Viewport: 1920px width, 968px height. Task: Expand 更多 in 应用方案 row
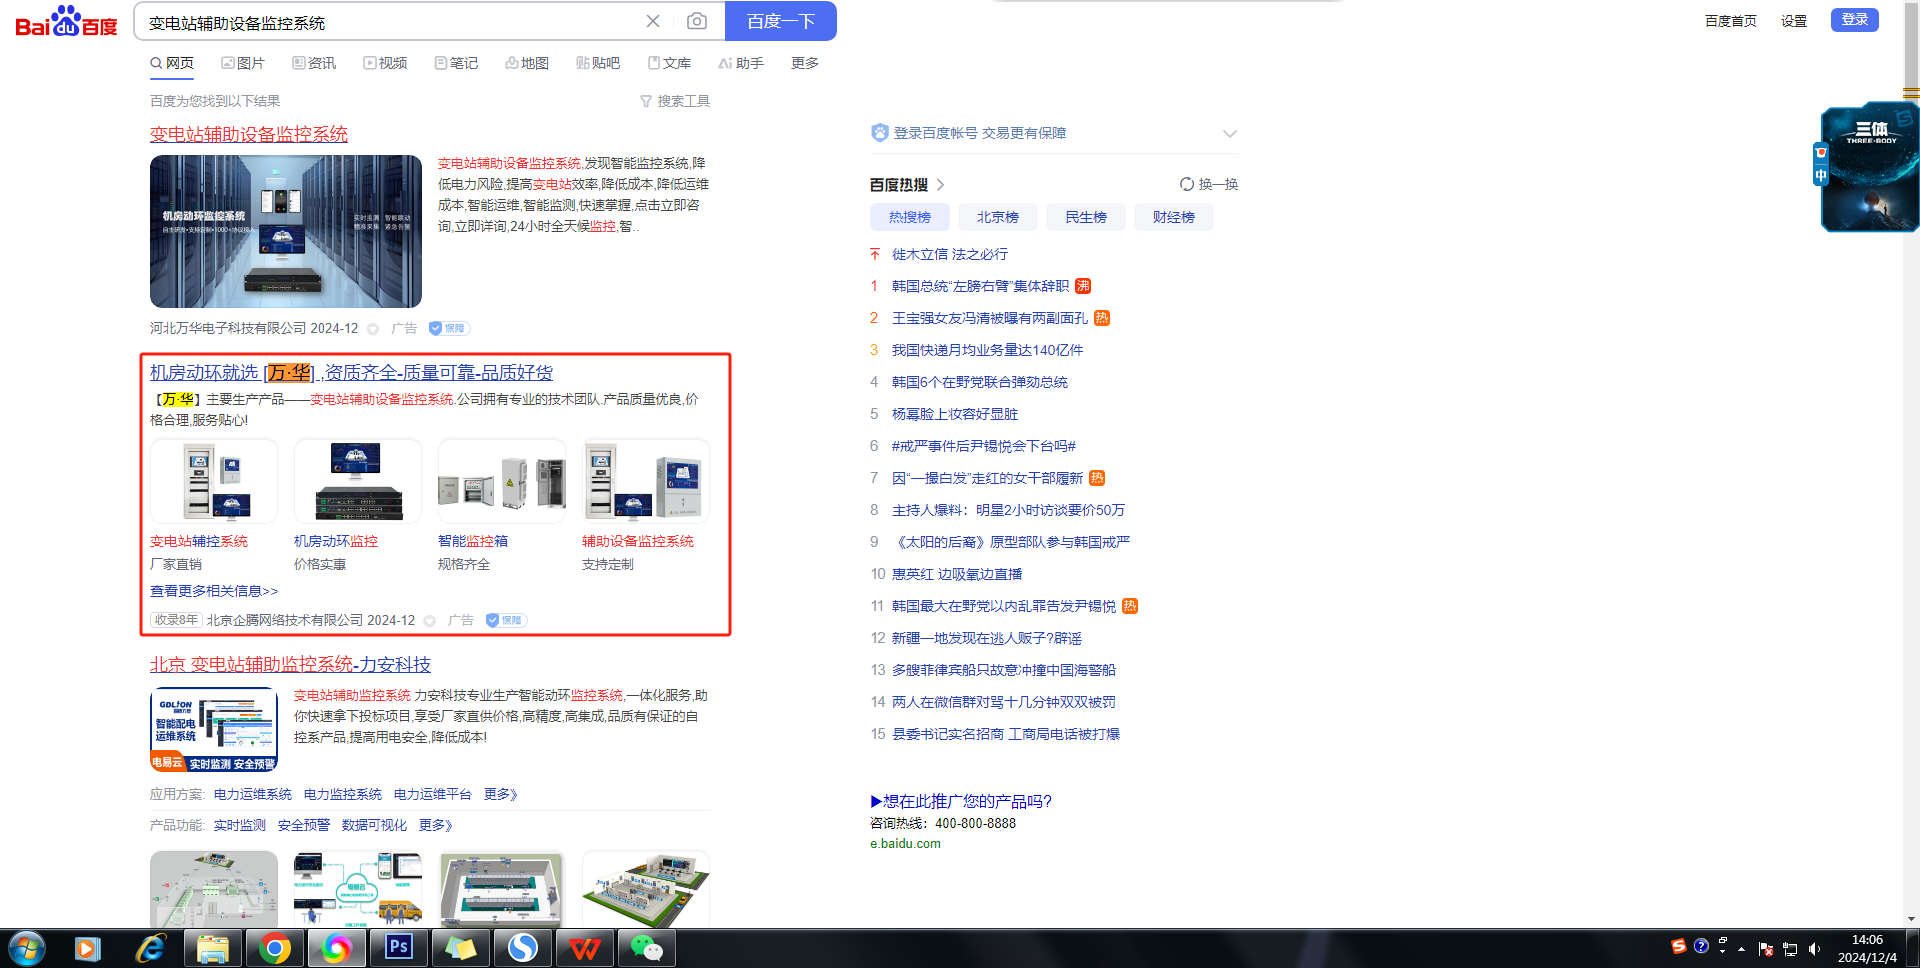click(x=501, y=794)
